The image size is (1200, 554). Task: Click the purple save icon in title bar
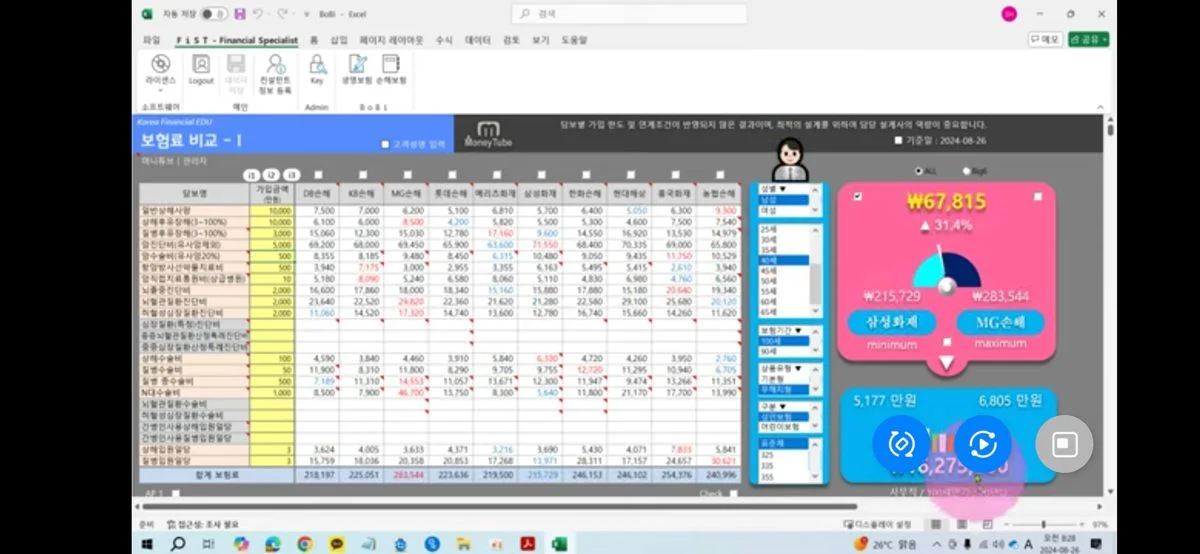[239, 14]
